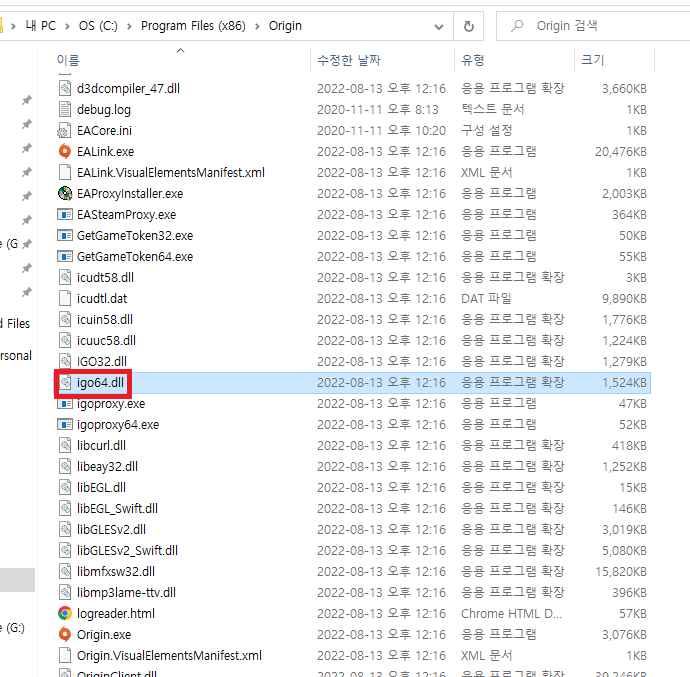Click the EAProxyInstaller.exe icon
The height and width of the screenshot is (677, 690).
pos(65,194)
